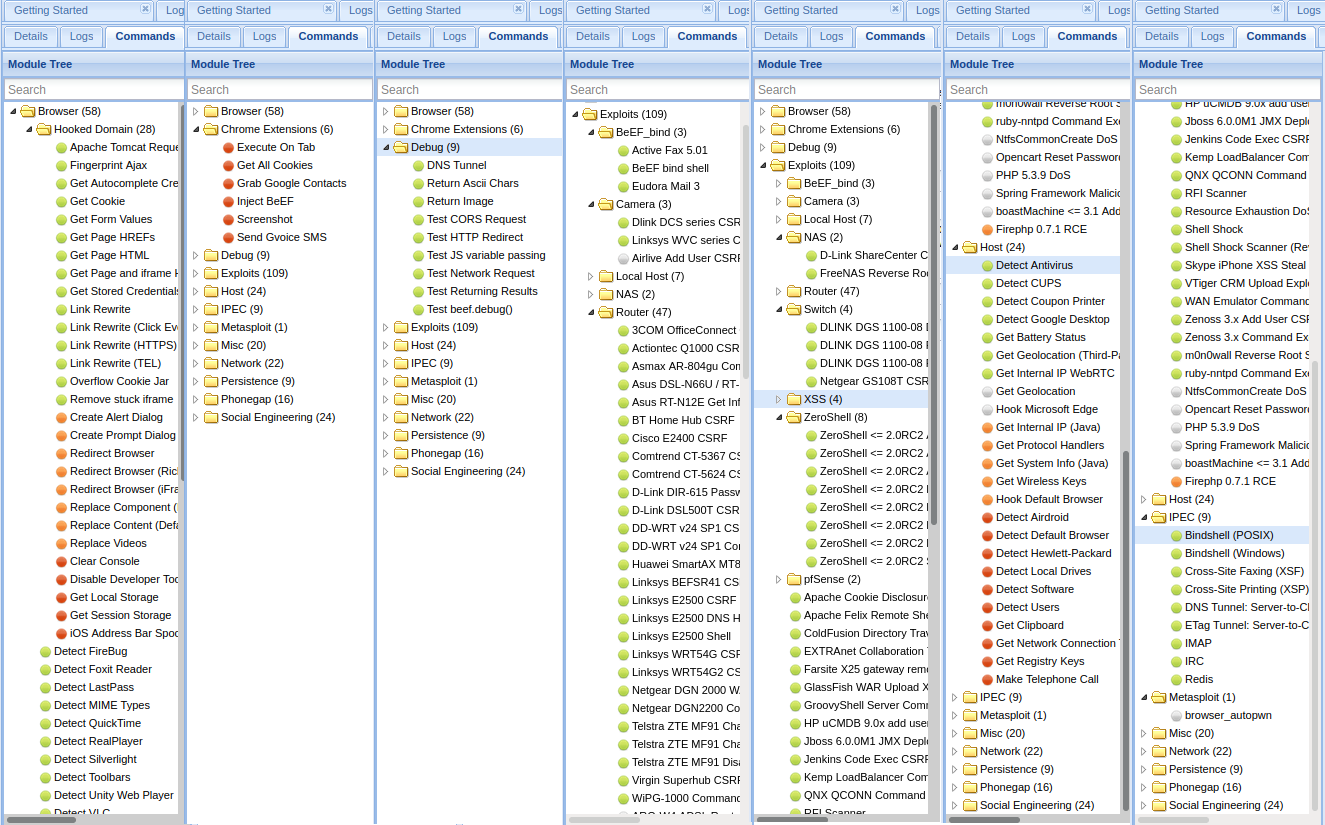The image size is (1325, 825).
Task: Collapse the expanded Metasploit (1) folder arrow
Action: coord(1144,697)
